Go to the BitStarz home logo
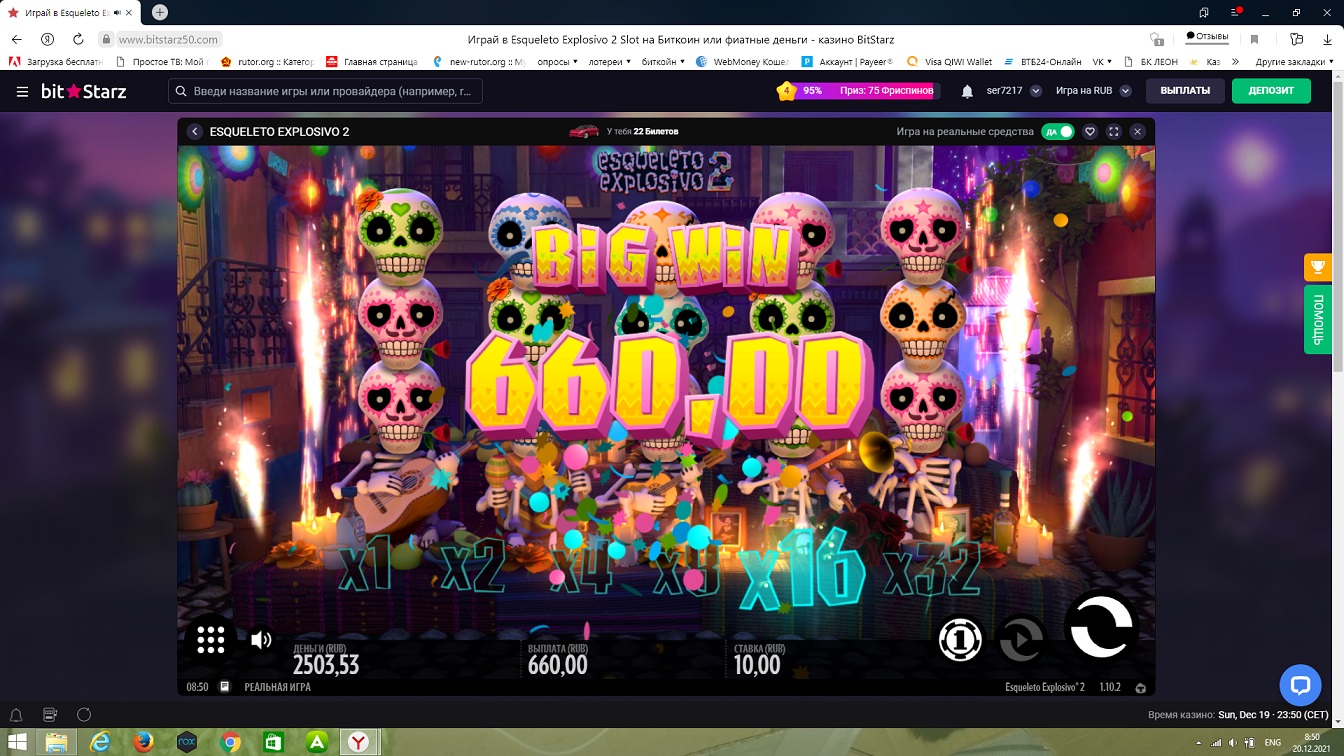Viewport: 1344px width, 756px height. (x=83, y=91)
